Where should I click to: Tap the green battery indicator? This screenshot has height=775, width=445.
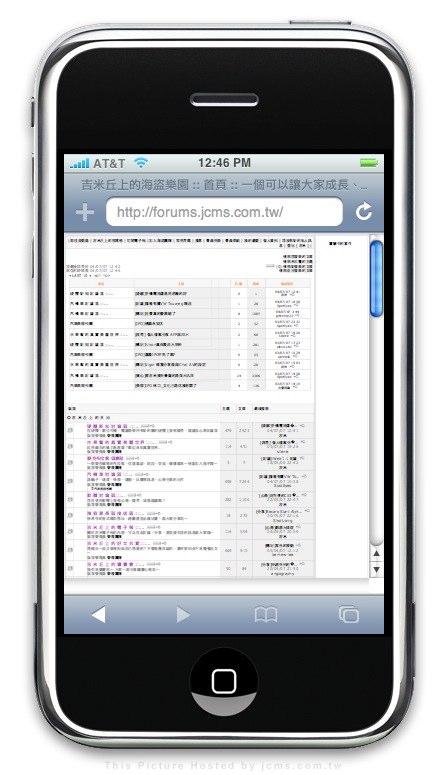click(369, 163)
